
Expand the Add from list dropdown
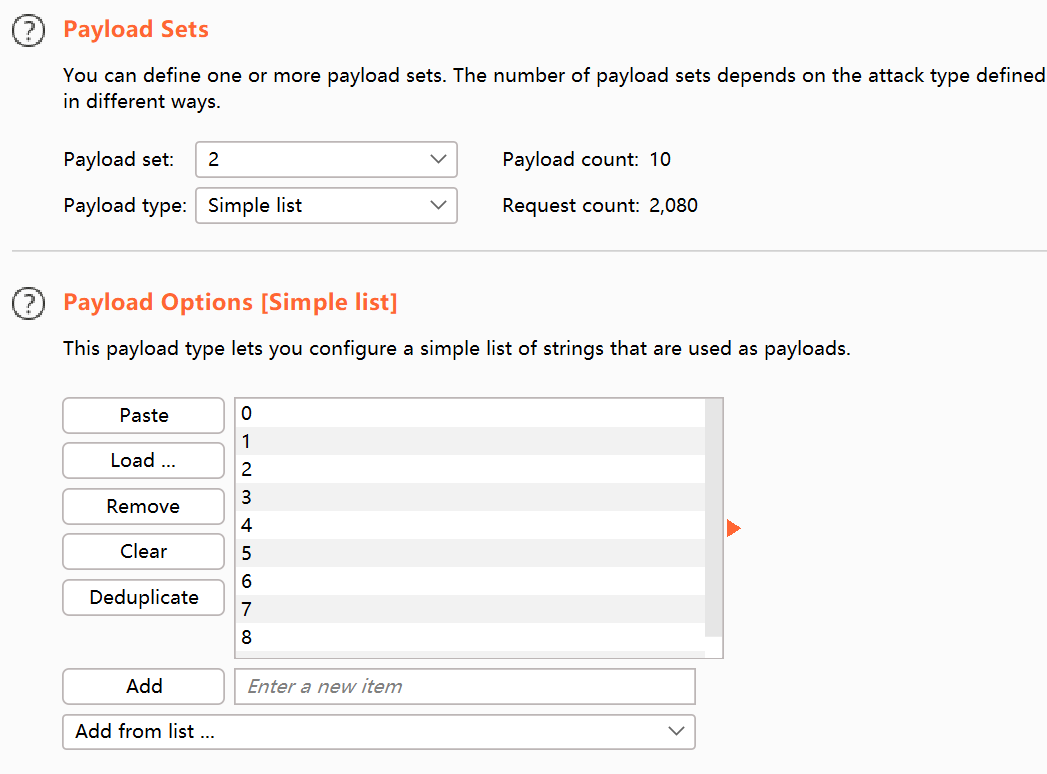(378, 732)
